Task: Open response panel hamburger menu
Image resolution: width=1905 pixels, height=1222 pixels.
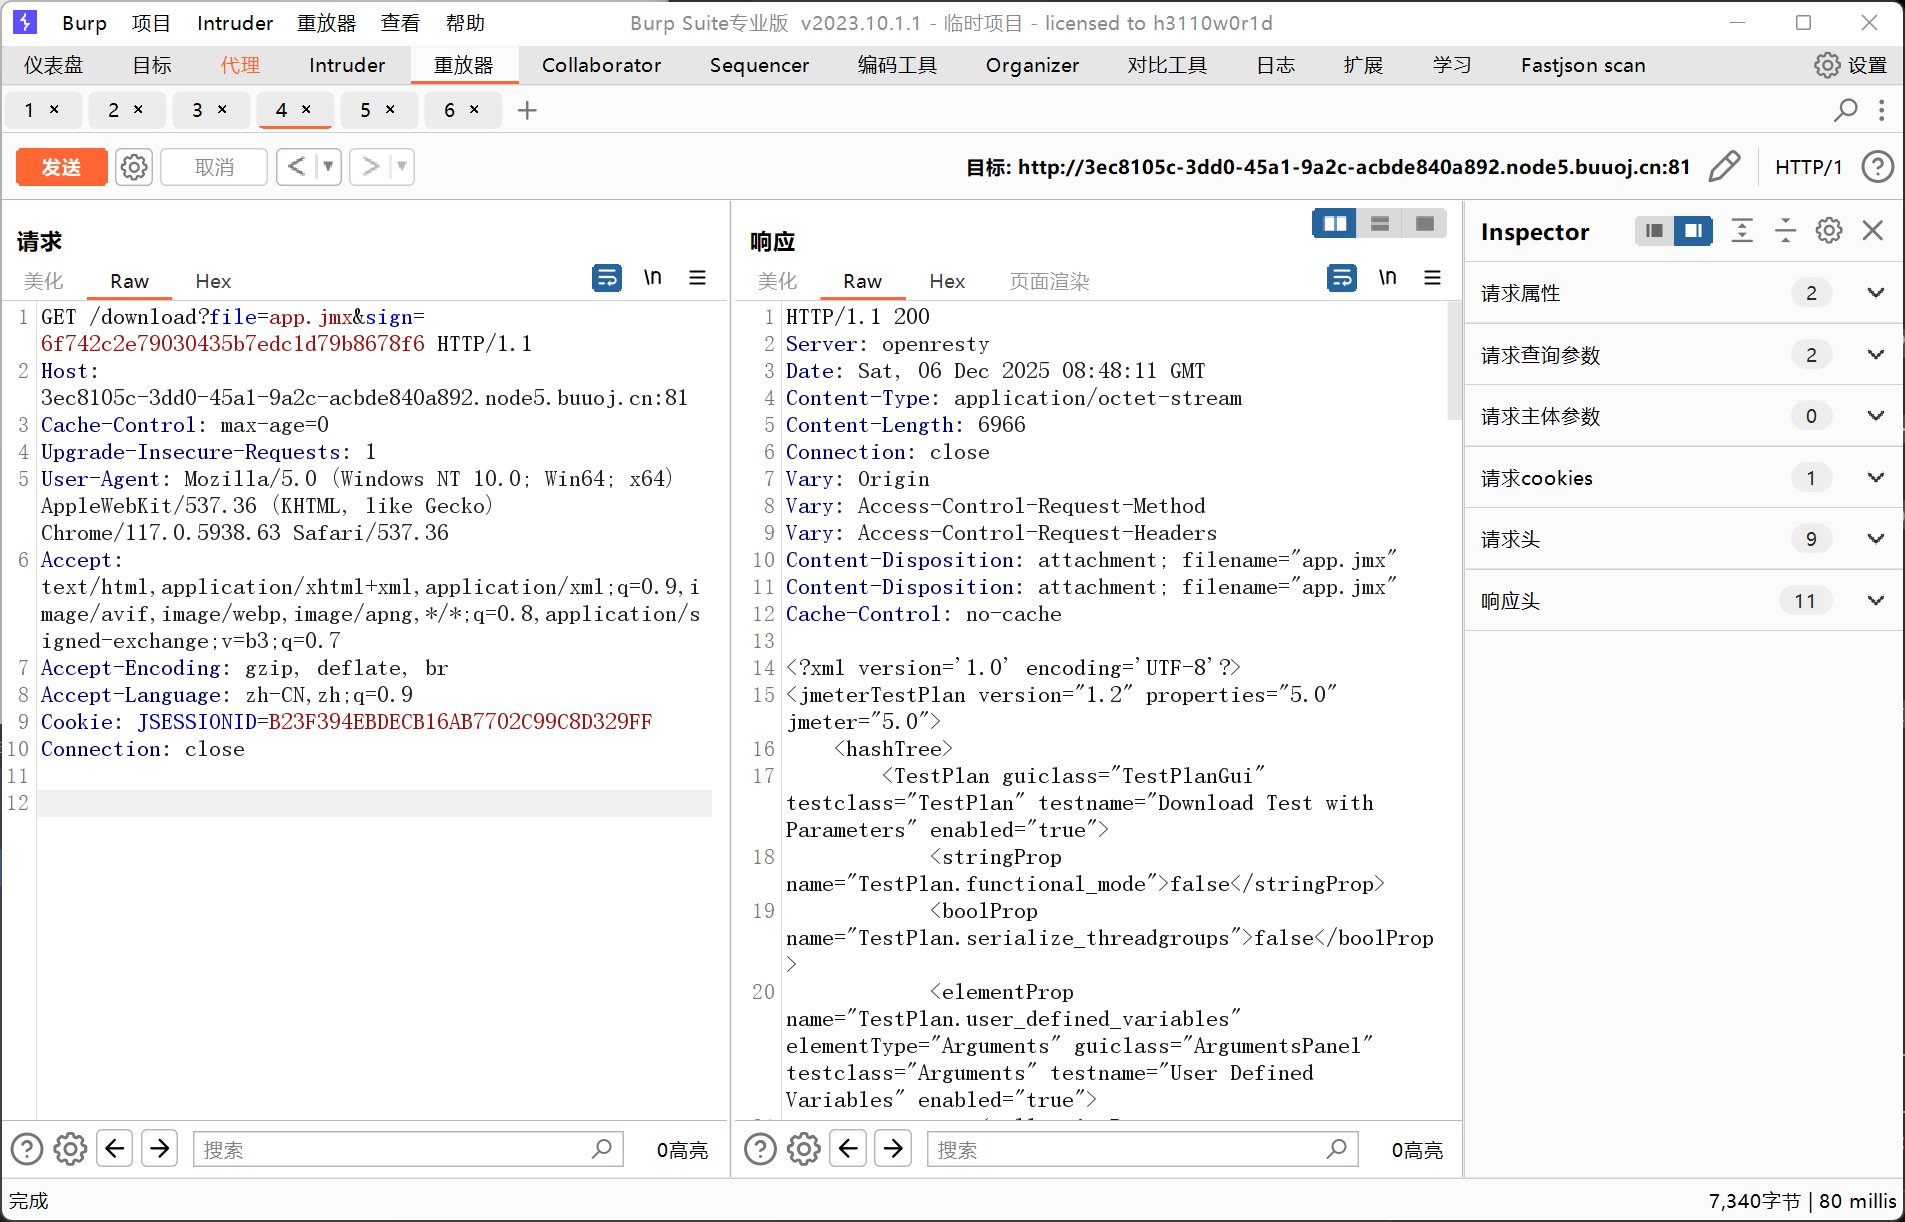Action: (1433, 278)
